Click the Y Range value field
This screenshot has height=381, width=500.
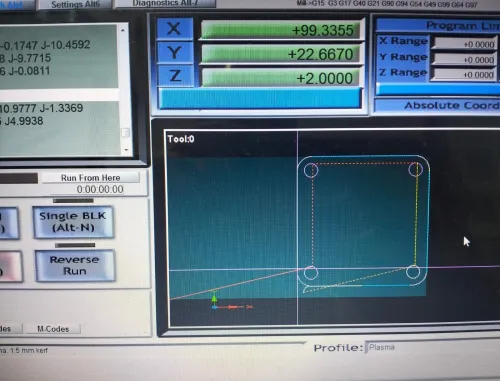pos(464,59)
